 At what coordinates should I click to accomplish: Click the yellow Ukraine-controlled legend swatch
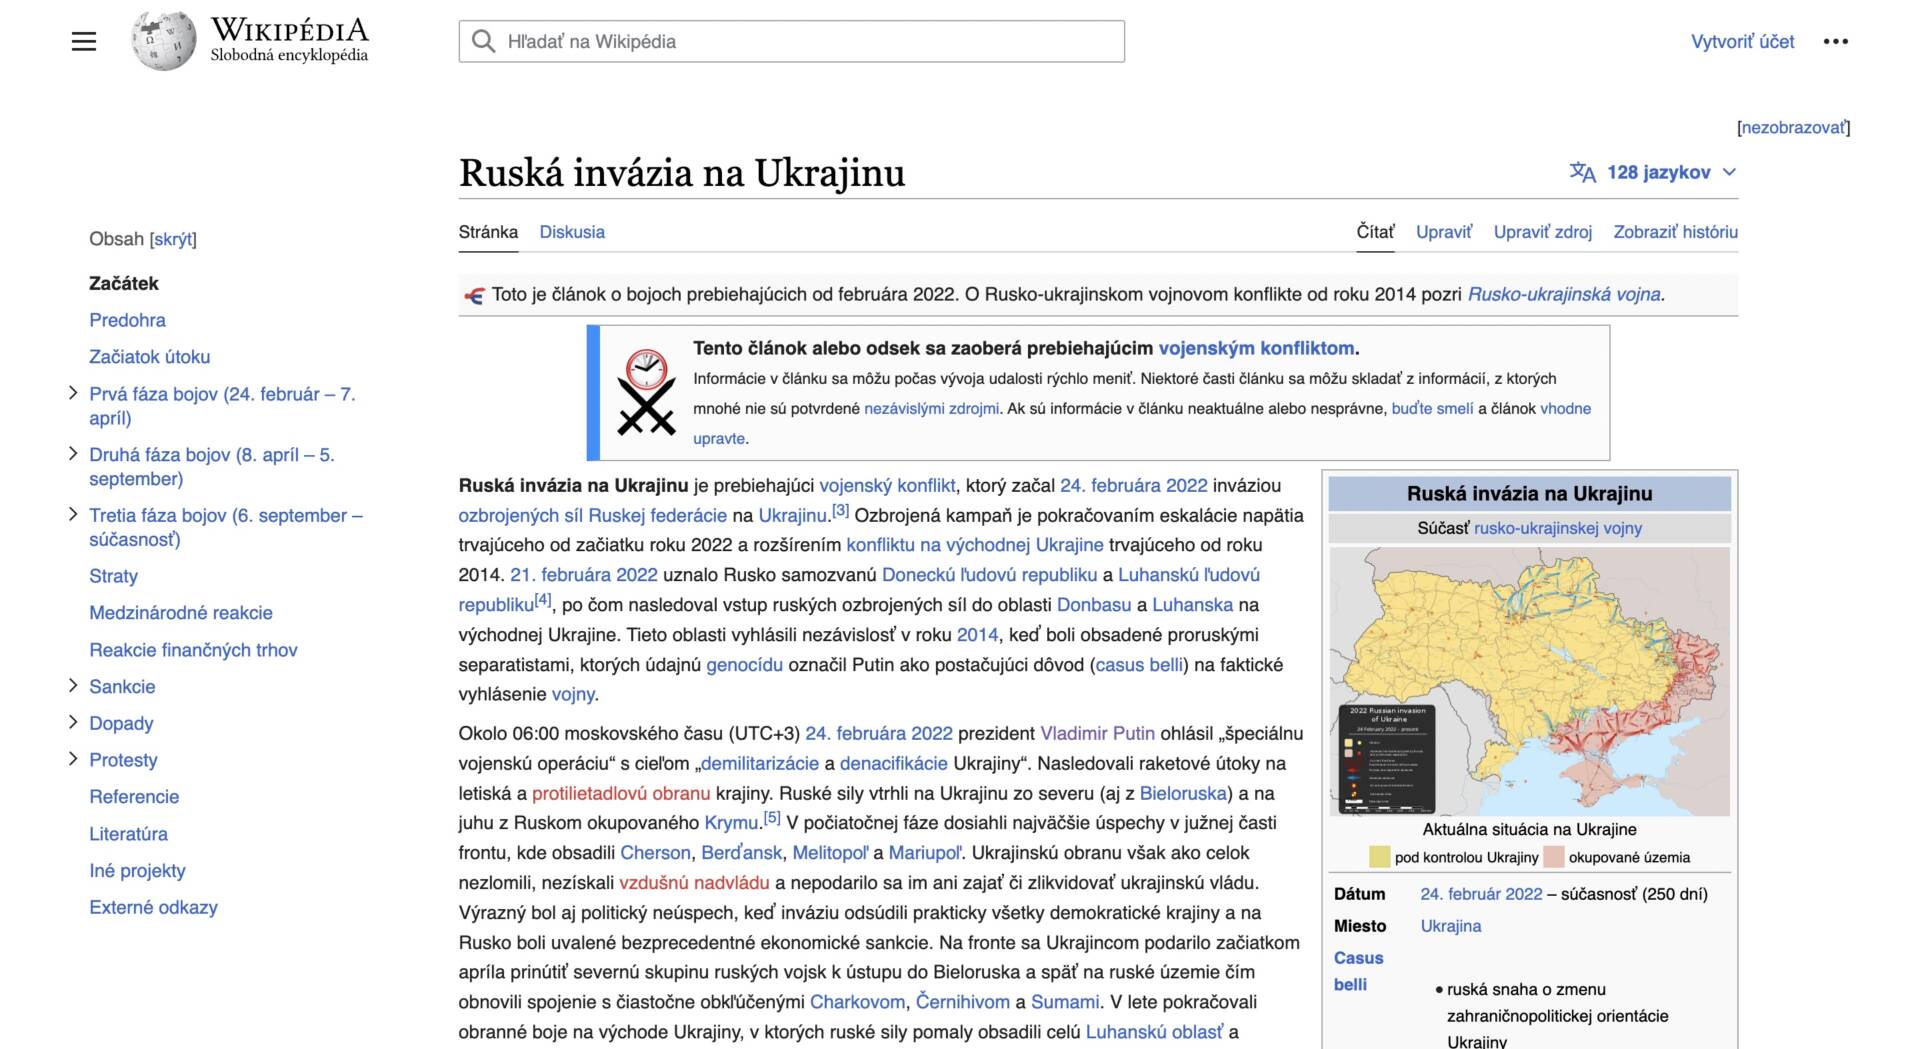(1380, 857)
